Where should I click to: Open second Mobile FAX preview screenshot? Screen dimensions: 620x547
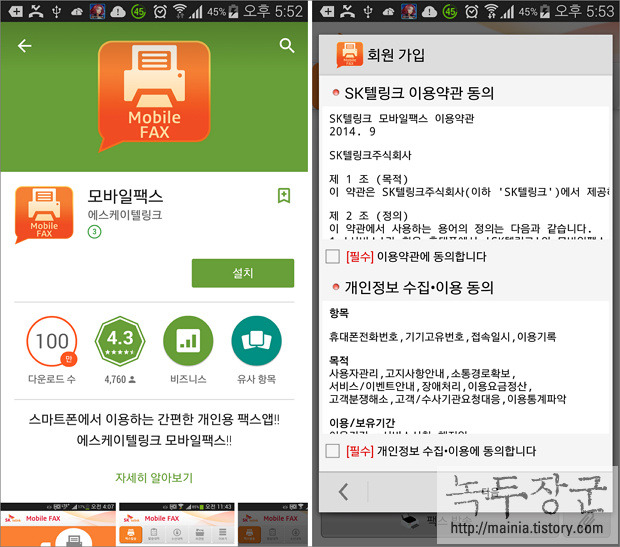(x=177, y=525)
